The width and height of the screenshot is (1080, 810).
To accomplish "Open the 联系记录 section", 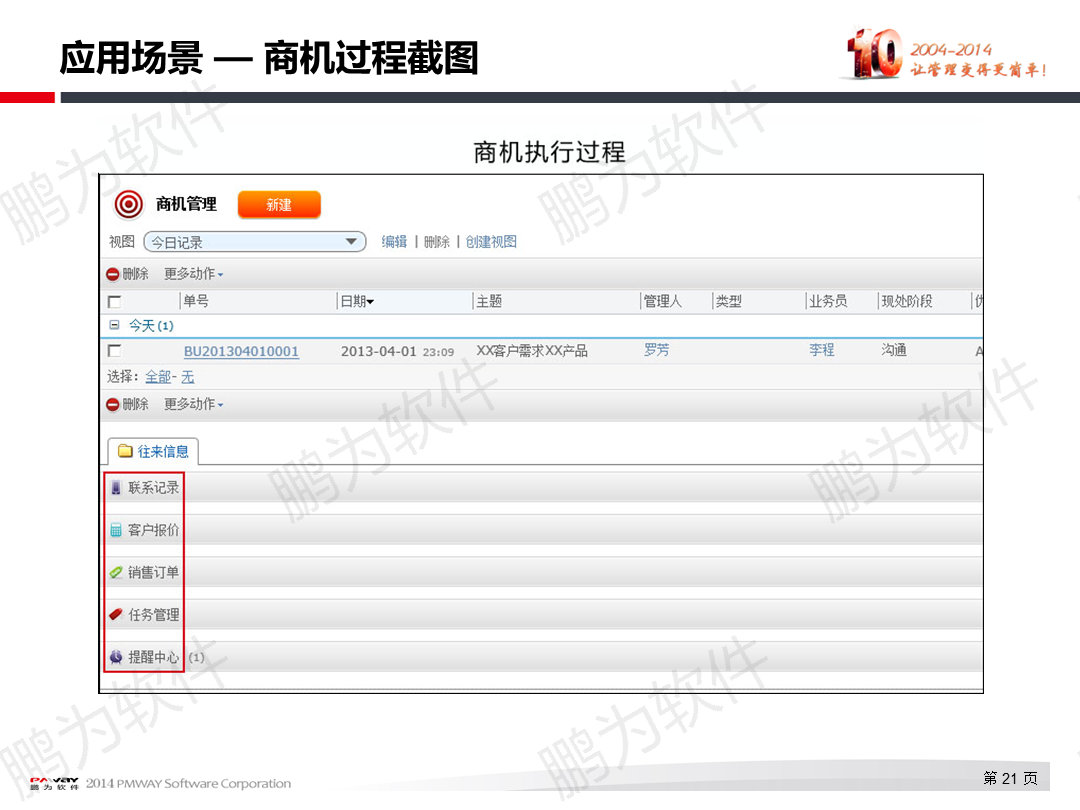I will pyautogui.click(x=154, y=488).
